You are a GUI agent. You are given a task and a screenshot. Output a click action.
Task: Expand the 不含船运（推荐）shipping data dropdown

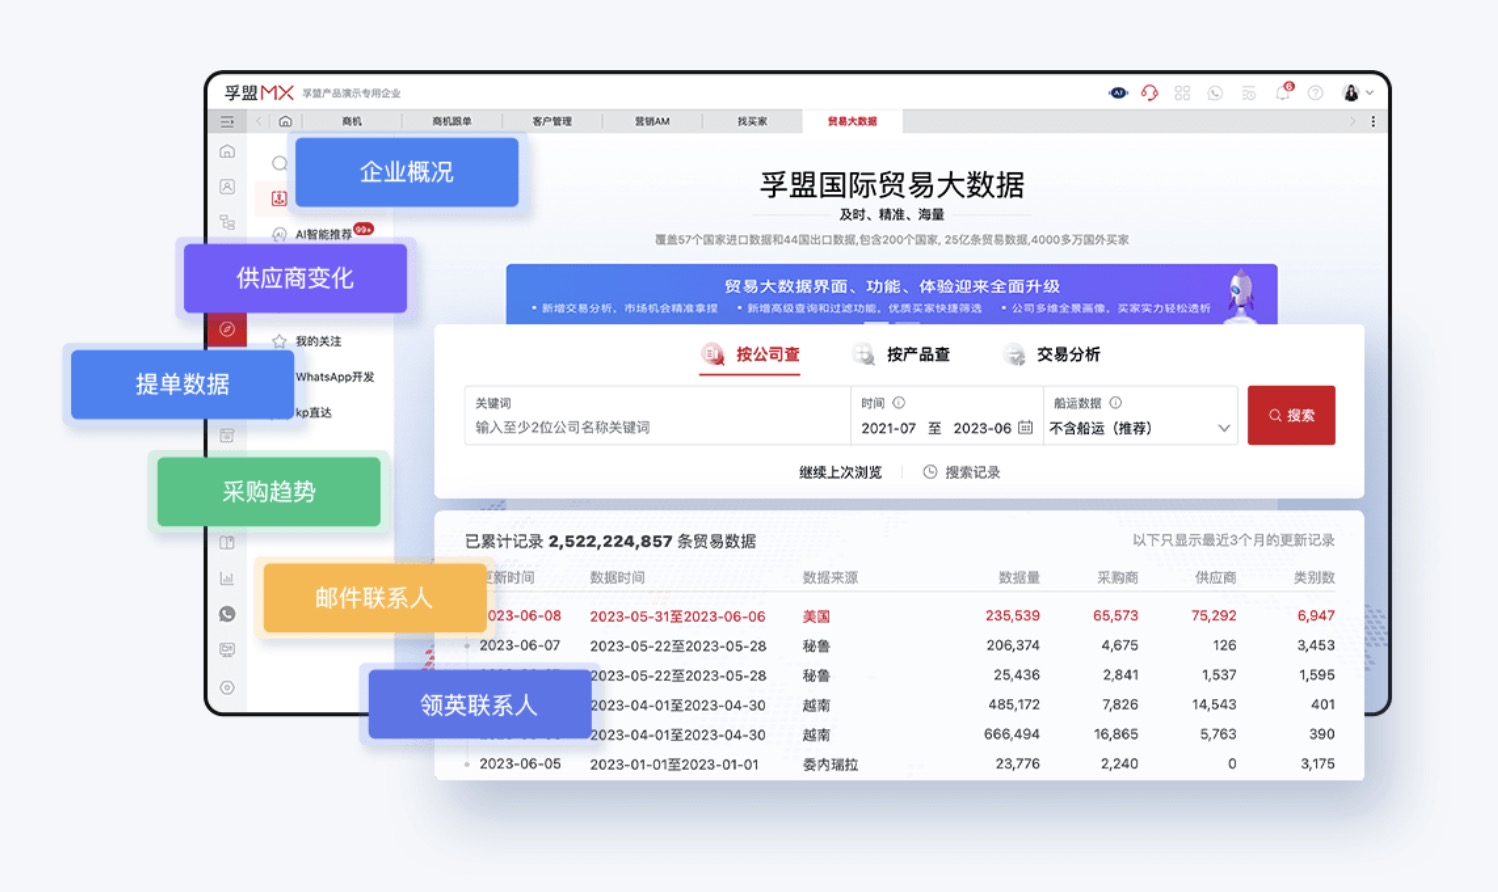[1140, 428]
